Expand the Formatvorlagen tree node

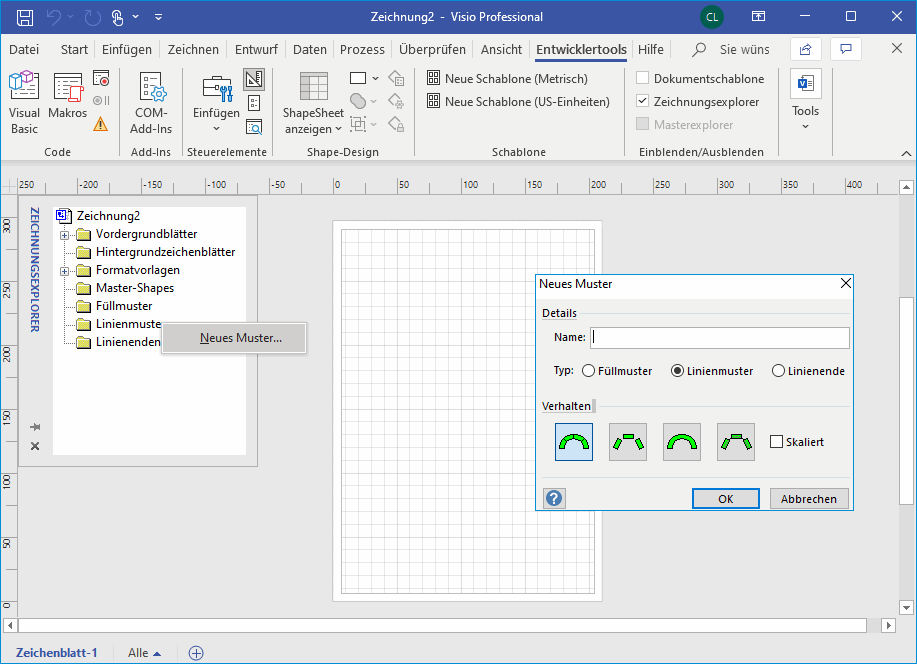65,271
